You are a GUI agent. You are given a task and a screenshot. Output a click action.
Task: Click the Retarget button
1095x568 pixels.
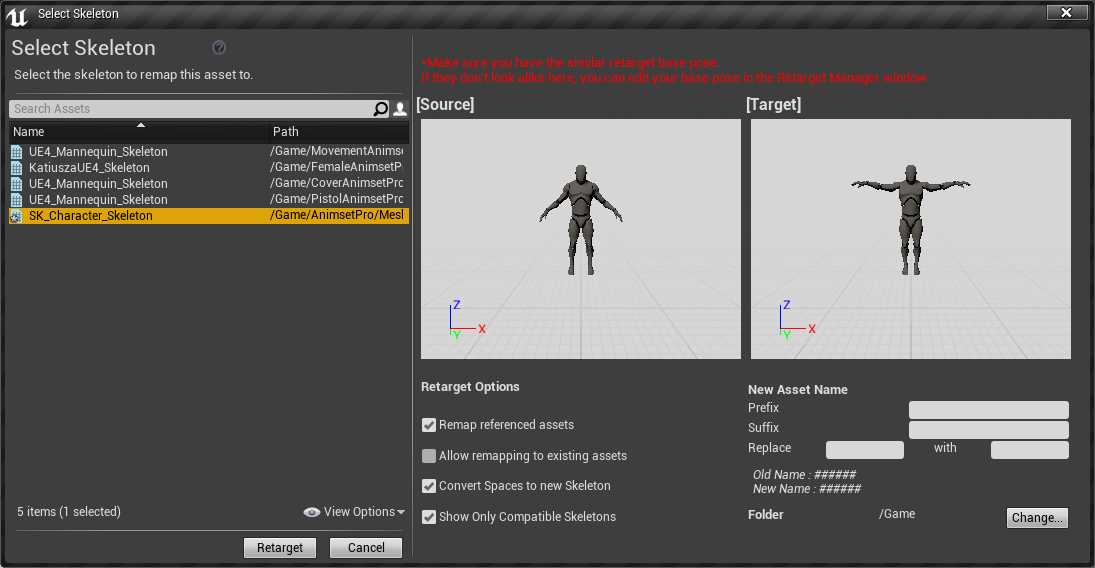click(279, 548)
